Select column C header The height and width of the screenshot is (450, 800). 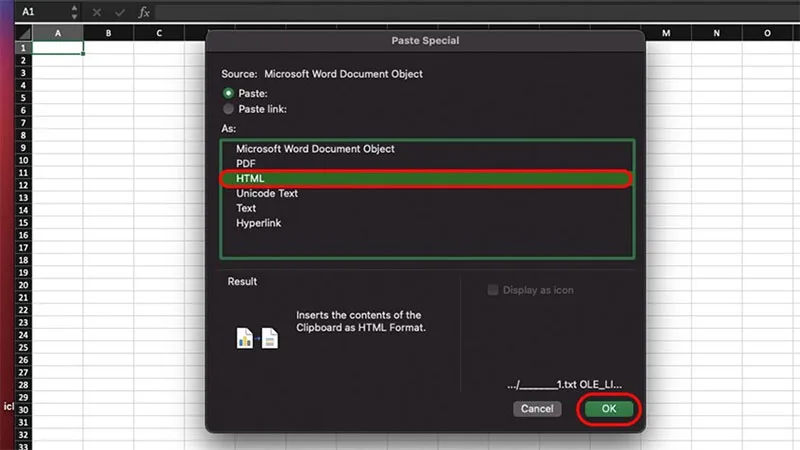pos(159,33)
